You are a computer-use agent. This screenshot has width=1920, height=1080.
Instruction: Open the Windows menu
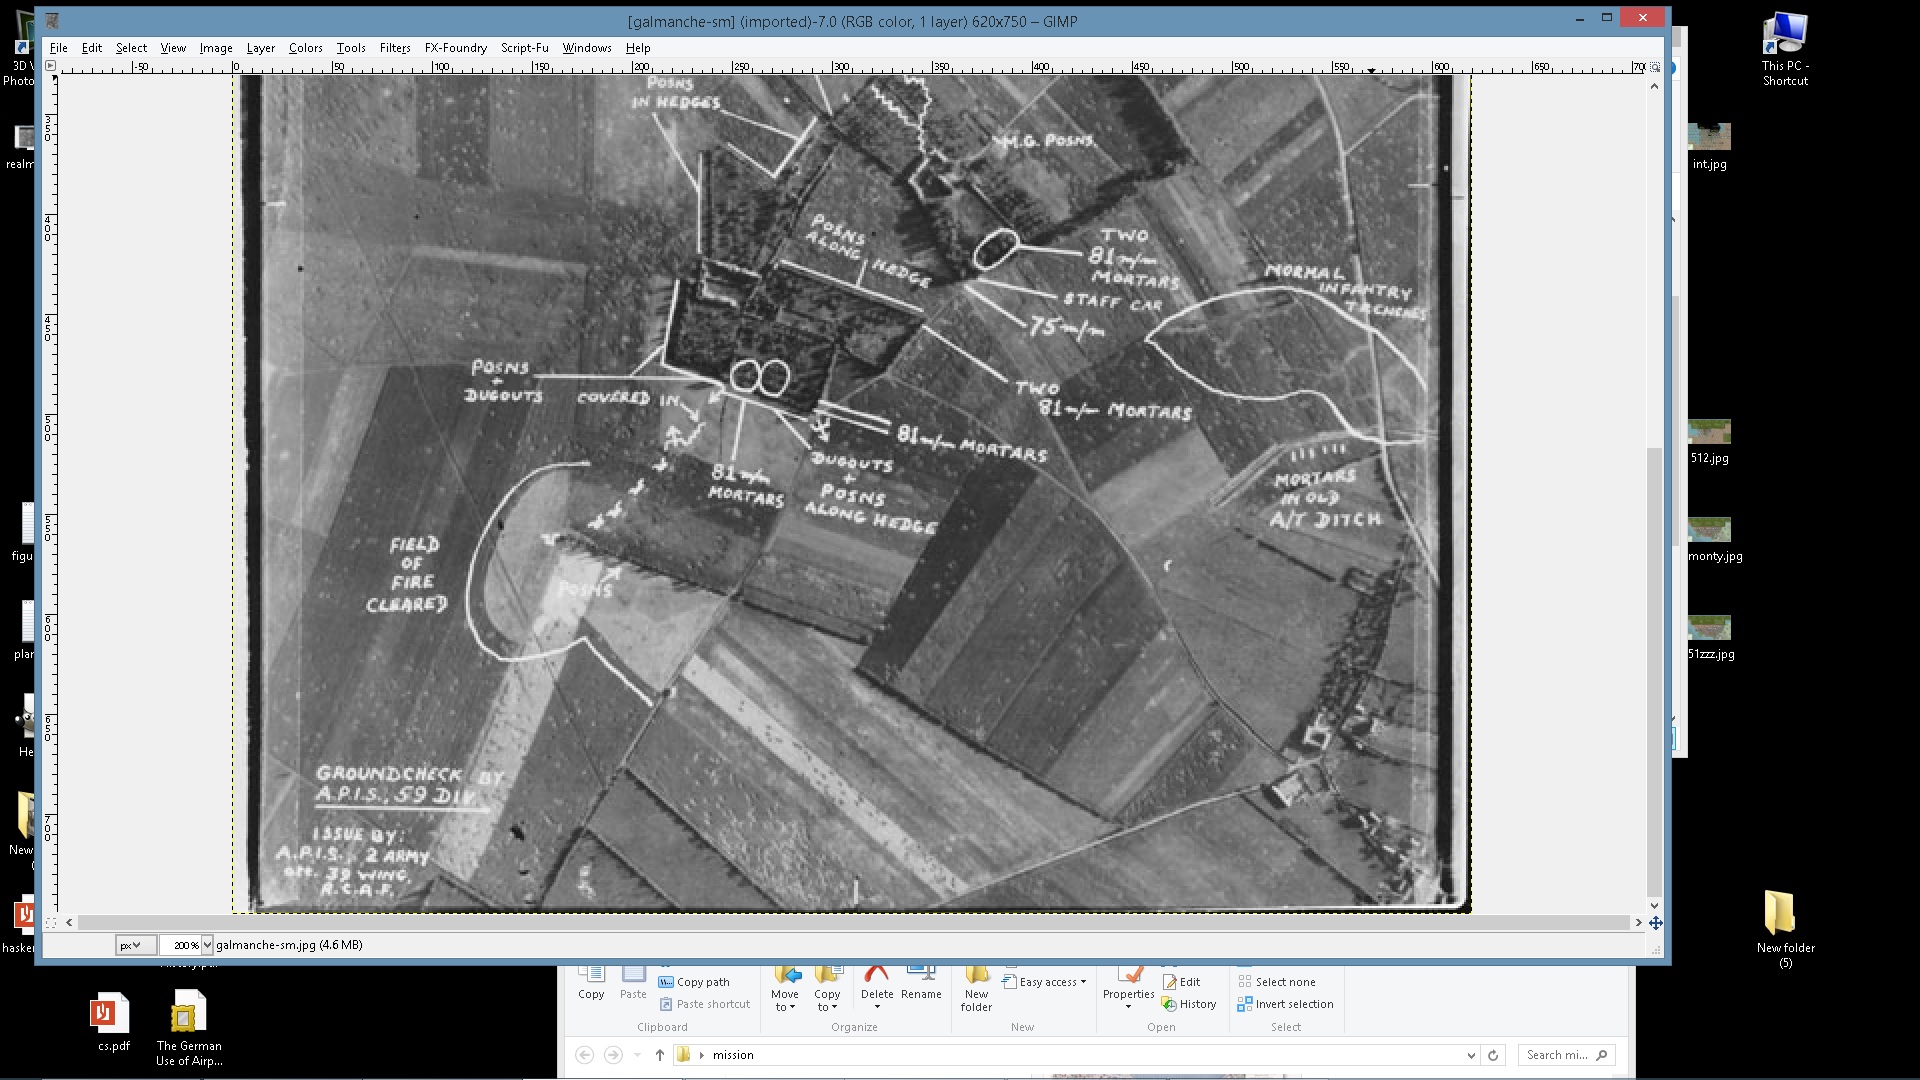tap(587, 48)
